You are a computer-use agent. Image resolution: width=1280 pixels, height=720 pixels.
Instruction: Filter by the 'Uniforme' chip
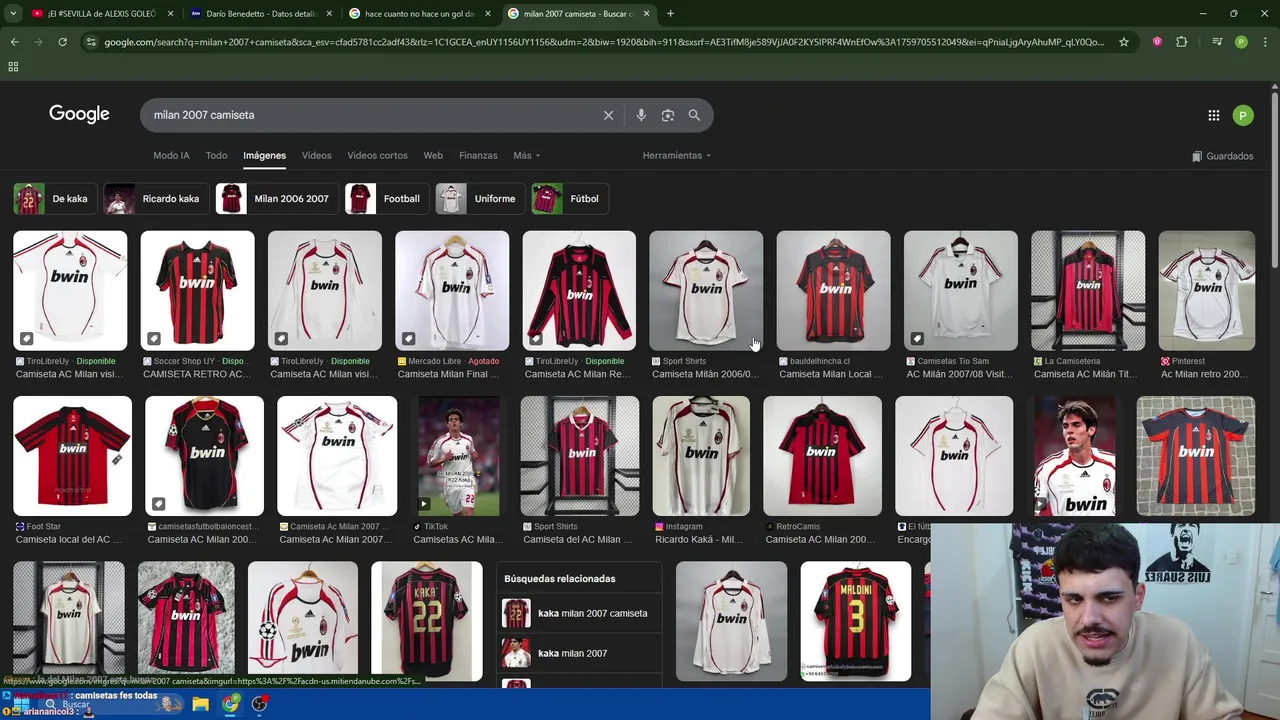(479, 198)
